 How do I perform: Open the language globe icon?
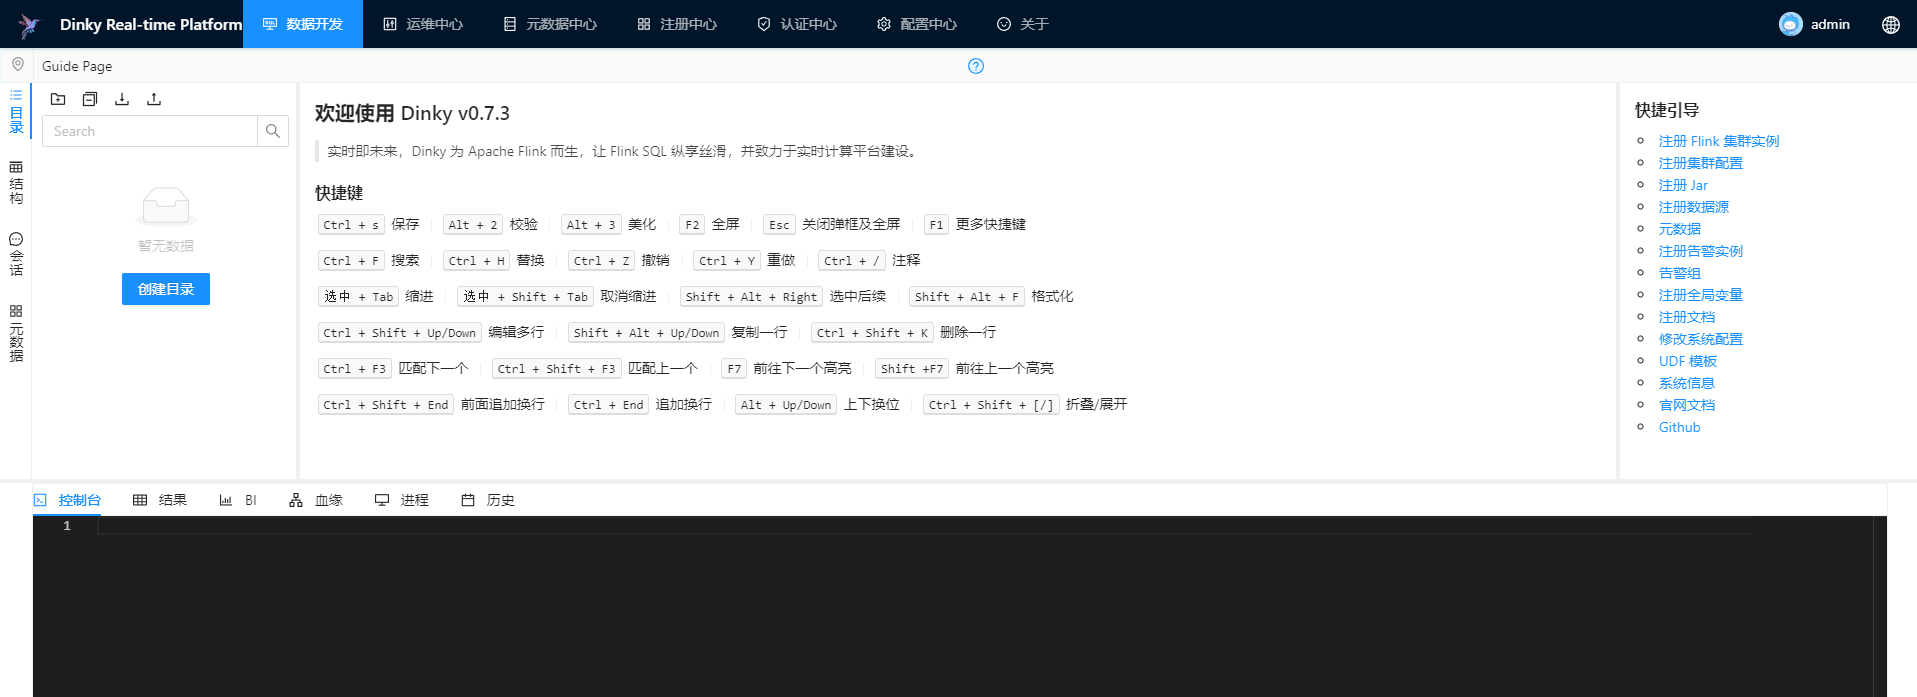coord(1890,25)
